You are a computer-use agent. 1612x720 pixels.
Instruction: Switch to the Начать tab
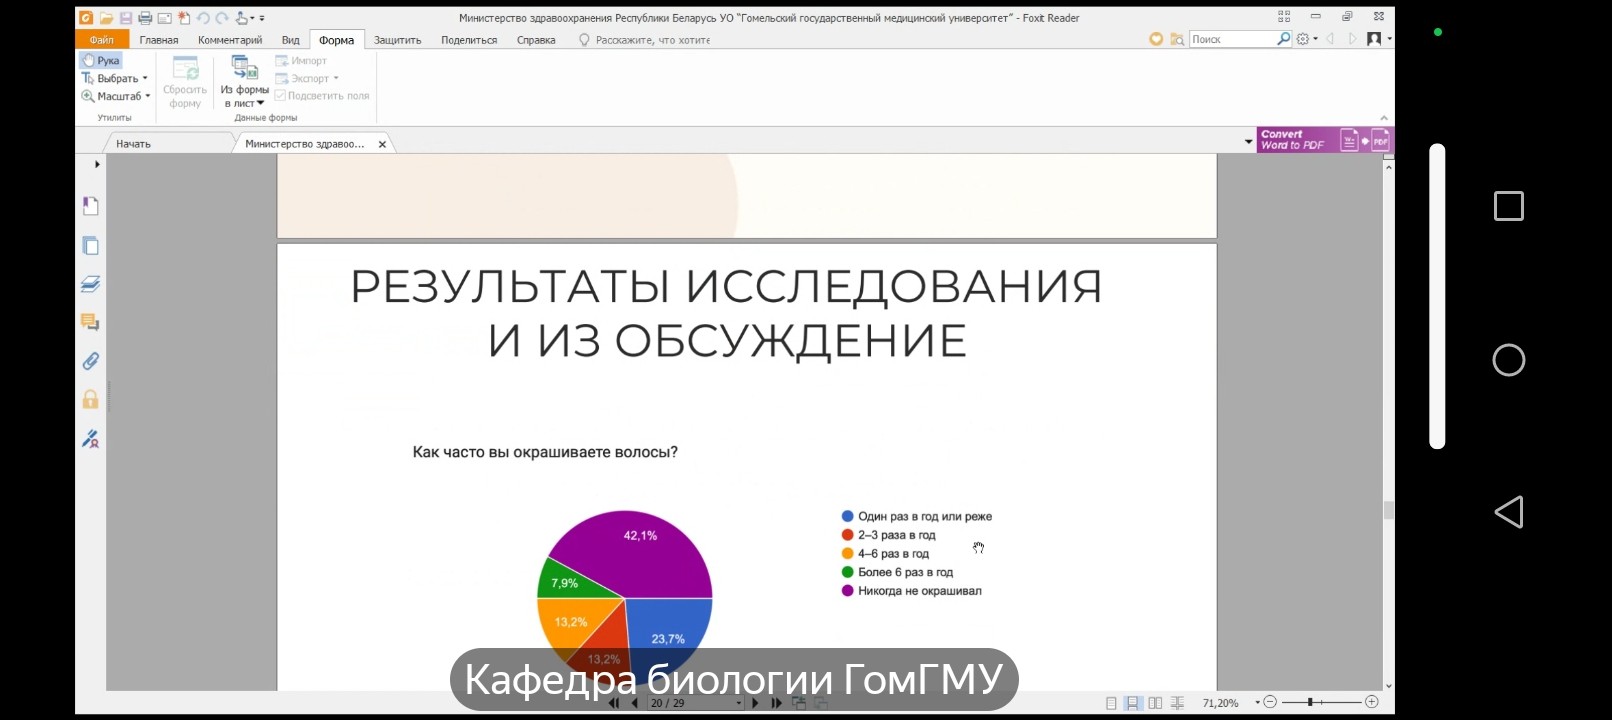tap(133, 144)
